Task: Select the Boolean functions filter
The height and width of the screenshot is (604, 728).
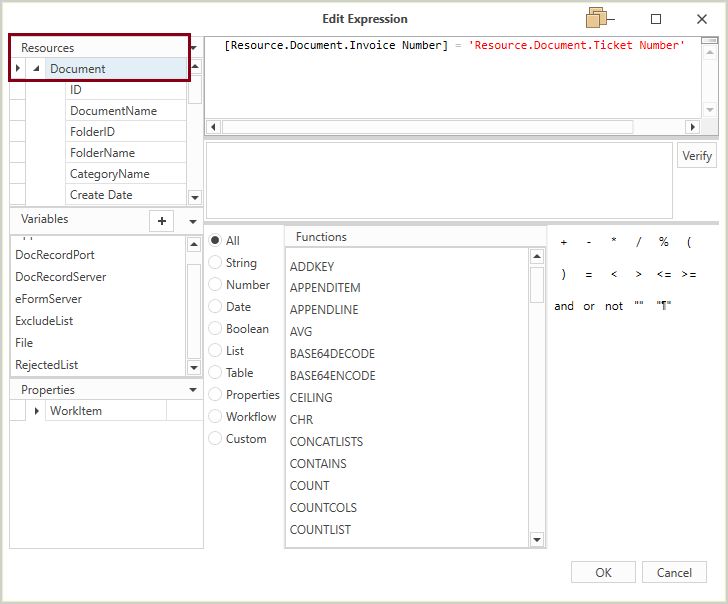Action: click(215, 328)
